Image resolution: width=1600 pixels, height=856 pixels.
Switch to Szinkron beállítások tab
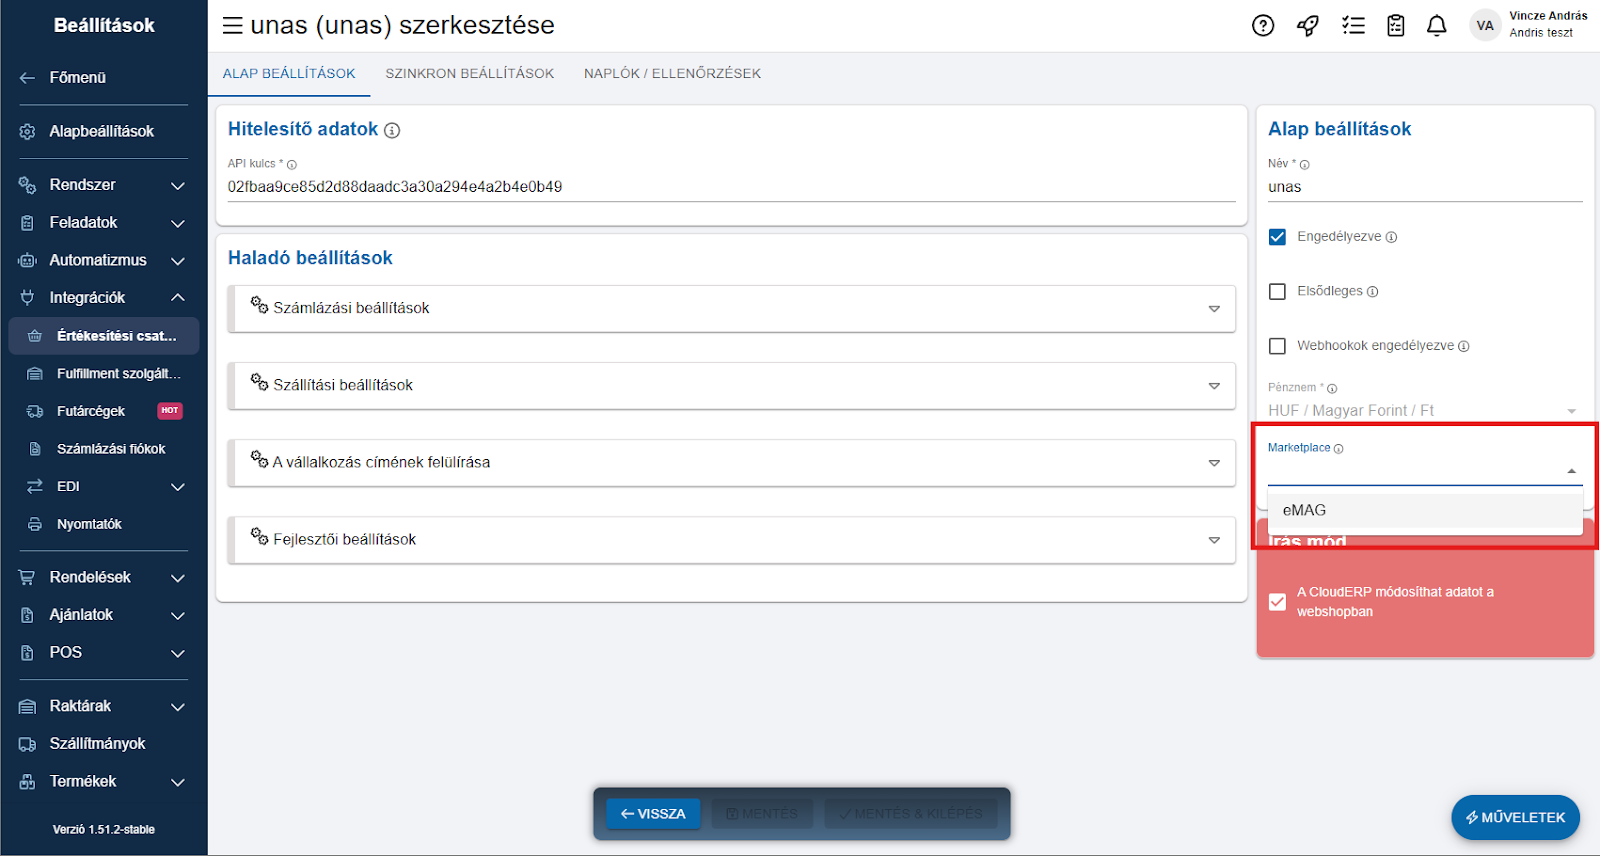(469, 74)
